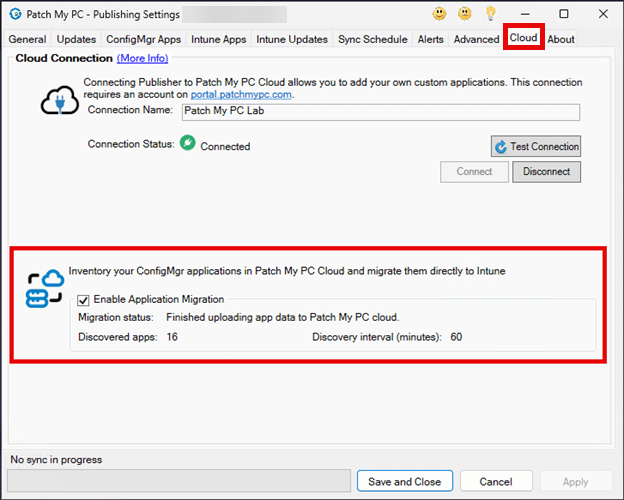
Task: Click the cloud plug connection icon
Action: pyautogui.click(x=59, y=99)
